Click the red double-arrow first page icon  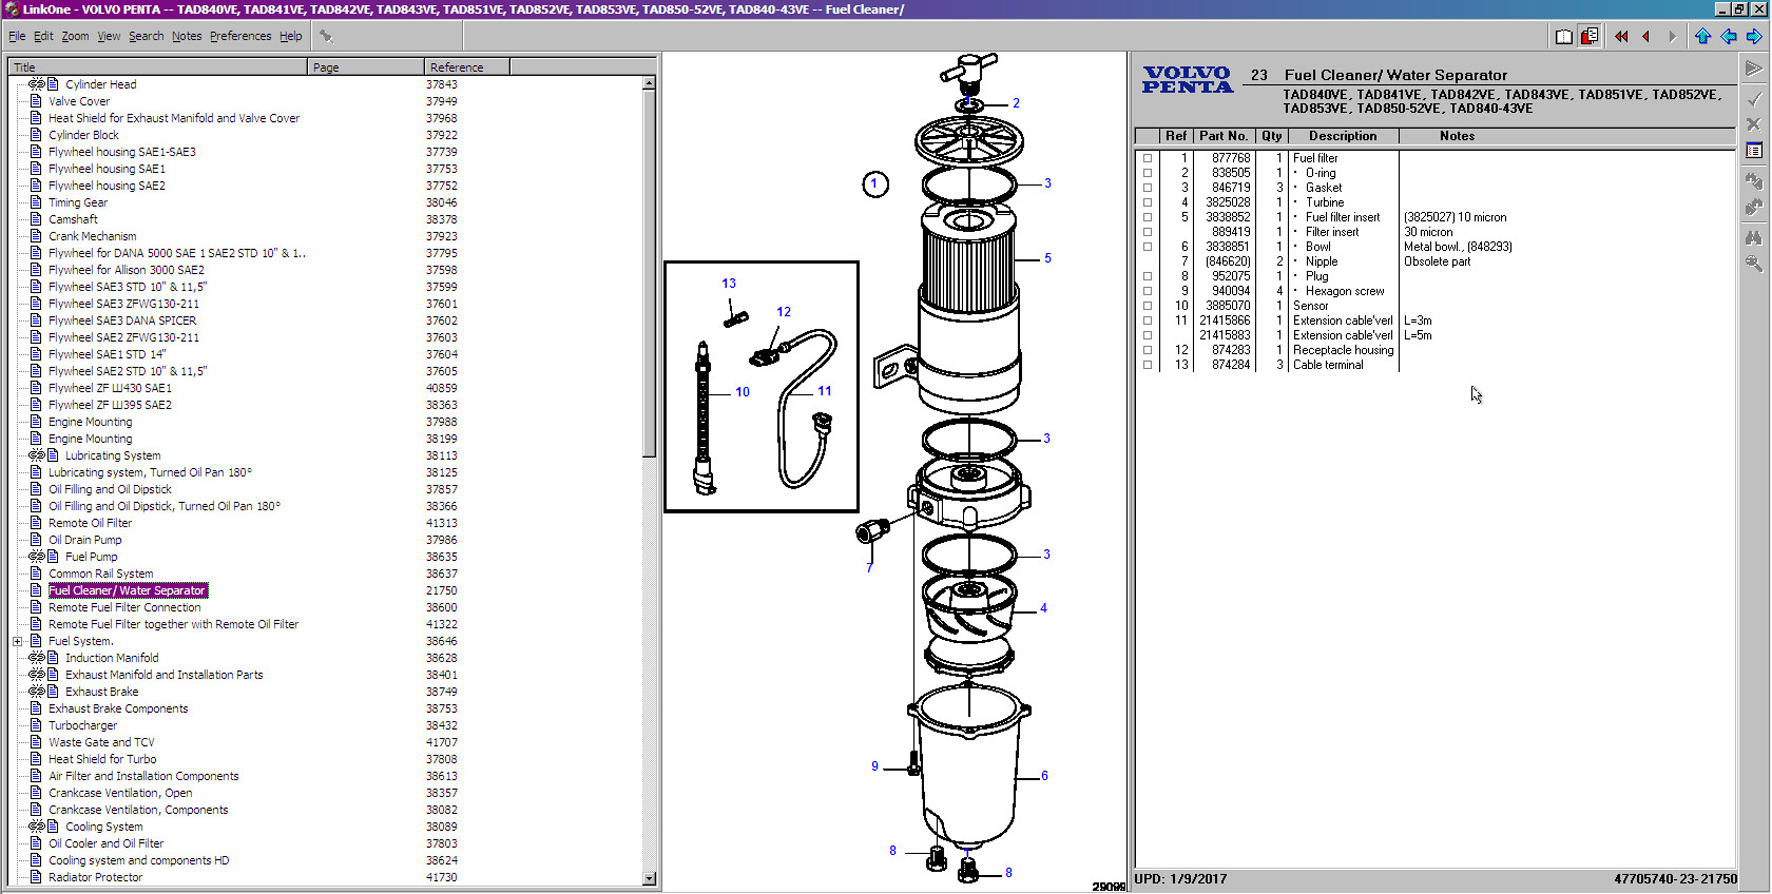pyautogui.click(x=1621, y=37)
